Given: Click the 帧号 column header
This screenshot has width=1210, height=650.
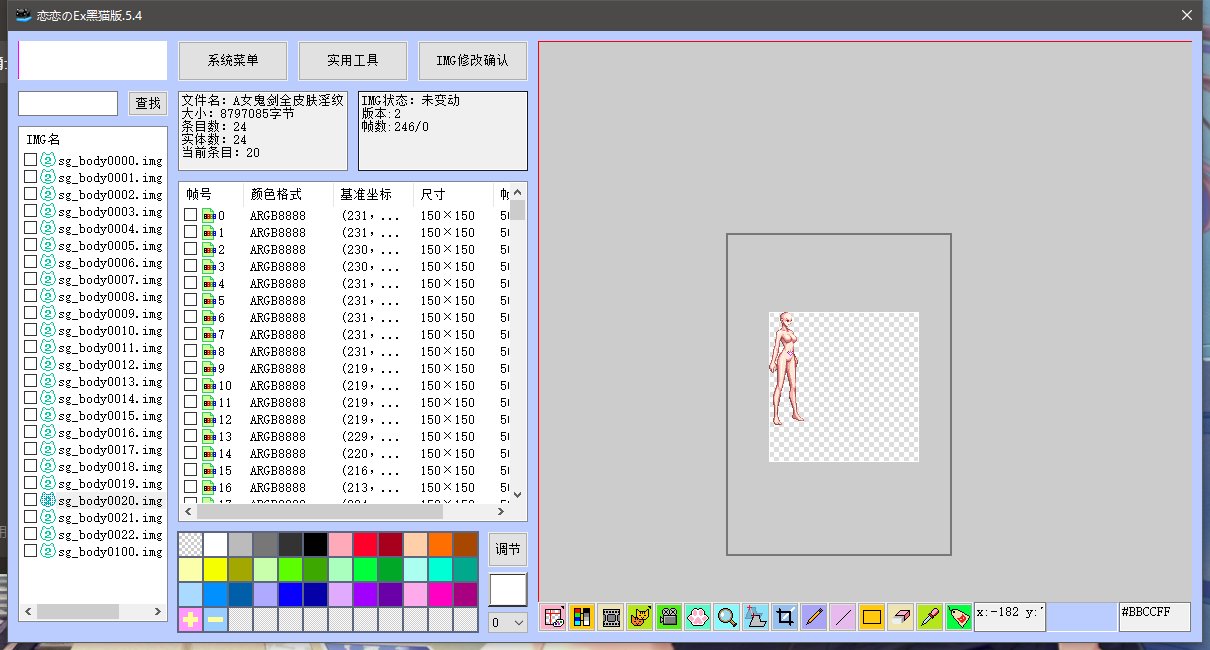Looking at the screenshot, I should 211,194.
